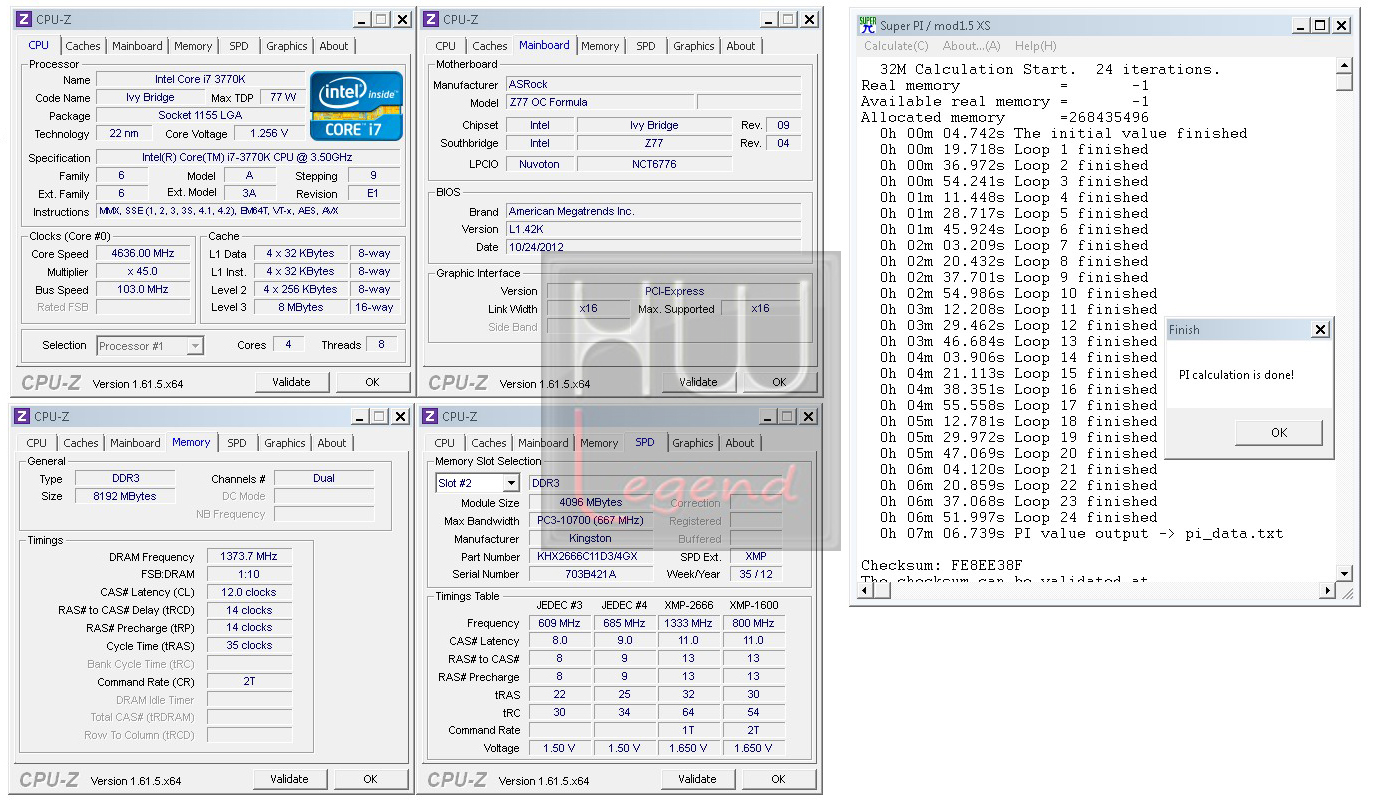The width and height of the screenshot is (1383, 801).
Task: Select CPU tab in the Mainboard window
Action: tap(446, 46)
